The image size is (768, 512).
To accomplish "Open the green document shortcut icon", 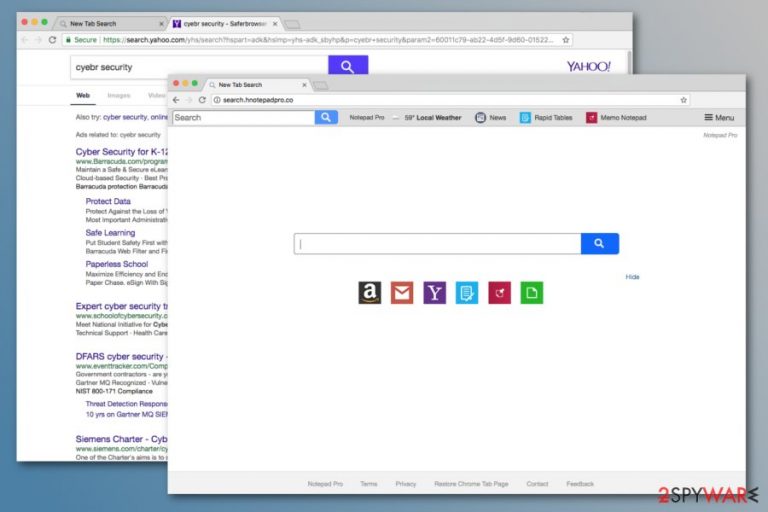I will 532,293.
